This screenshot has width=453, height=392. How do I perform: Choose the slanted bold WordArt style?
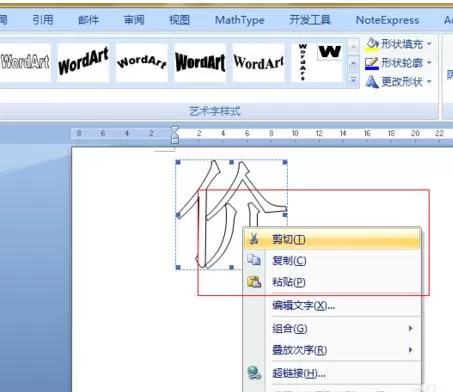[x=83, y=62]
